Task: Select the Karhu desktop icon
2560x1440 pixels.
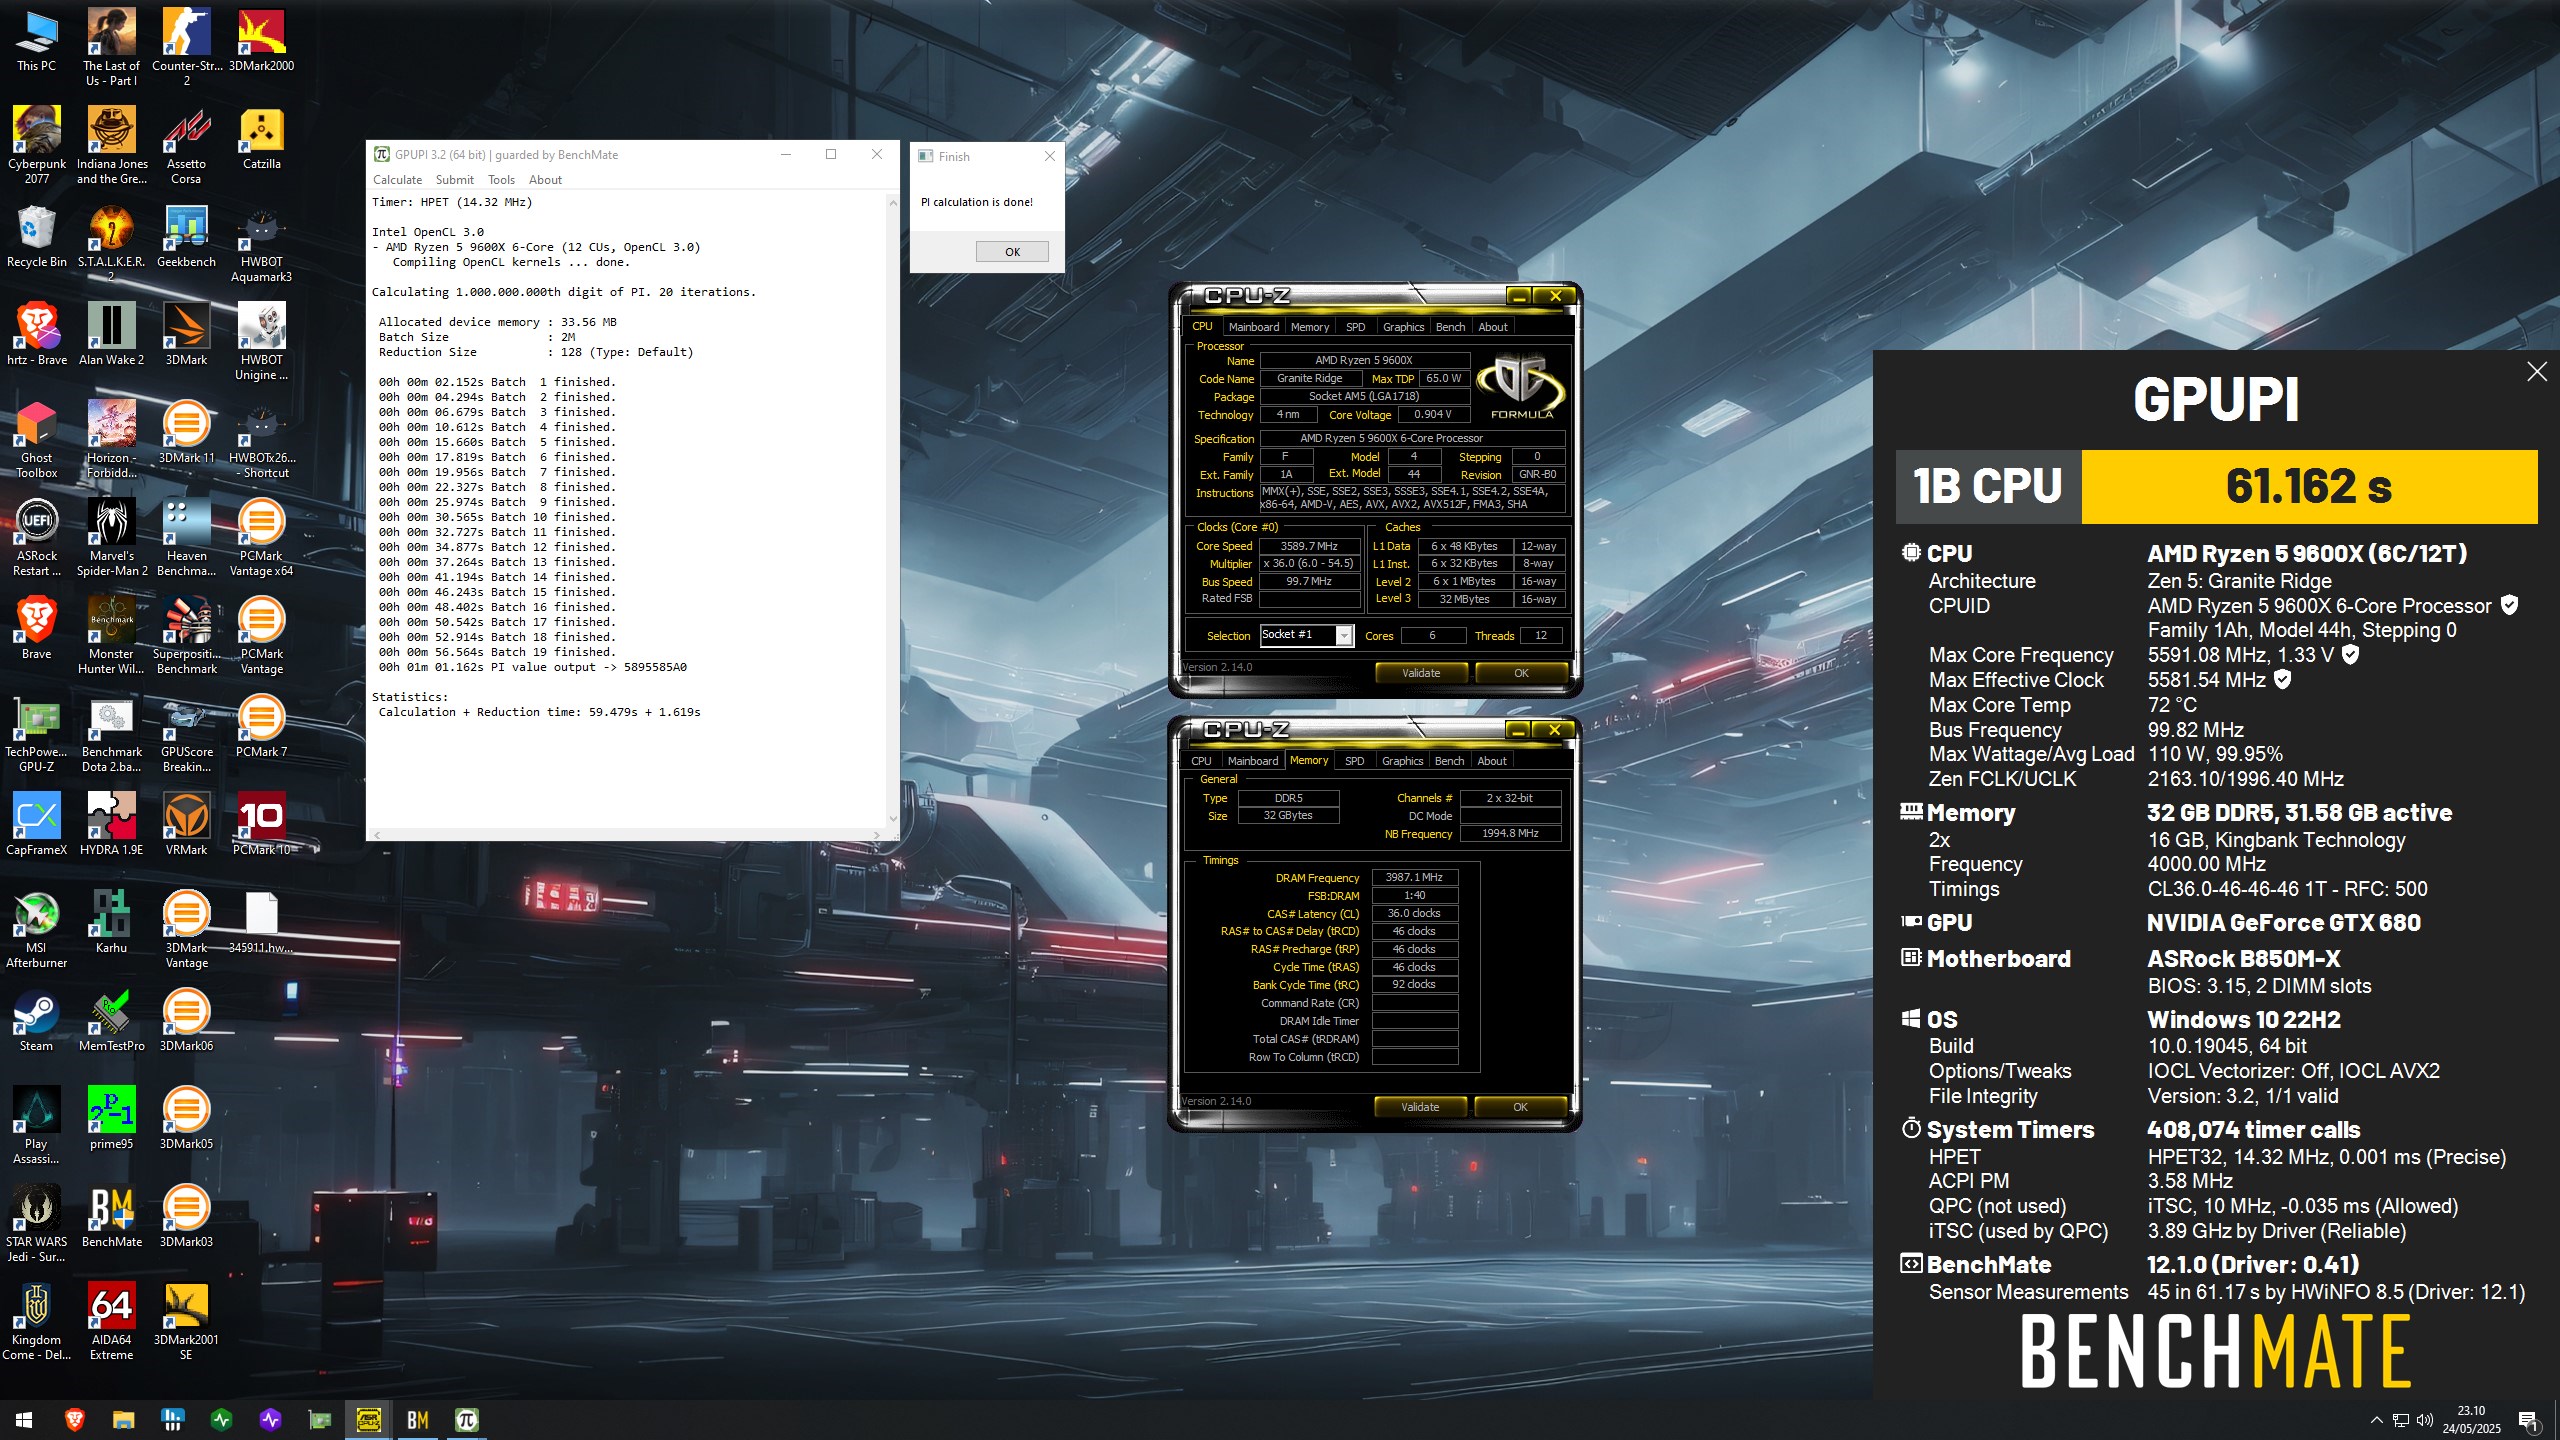Action: pos(111,923)
